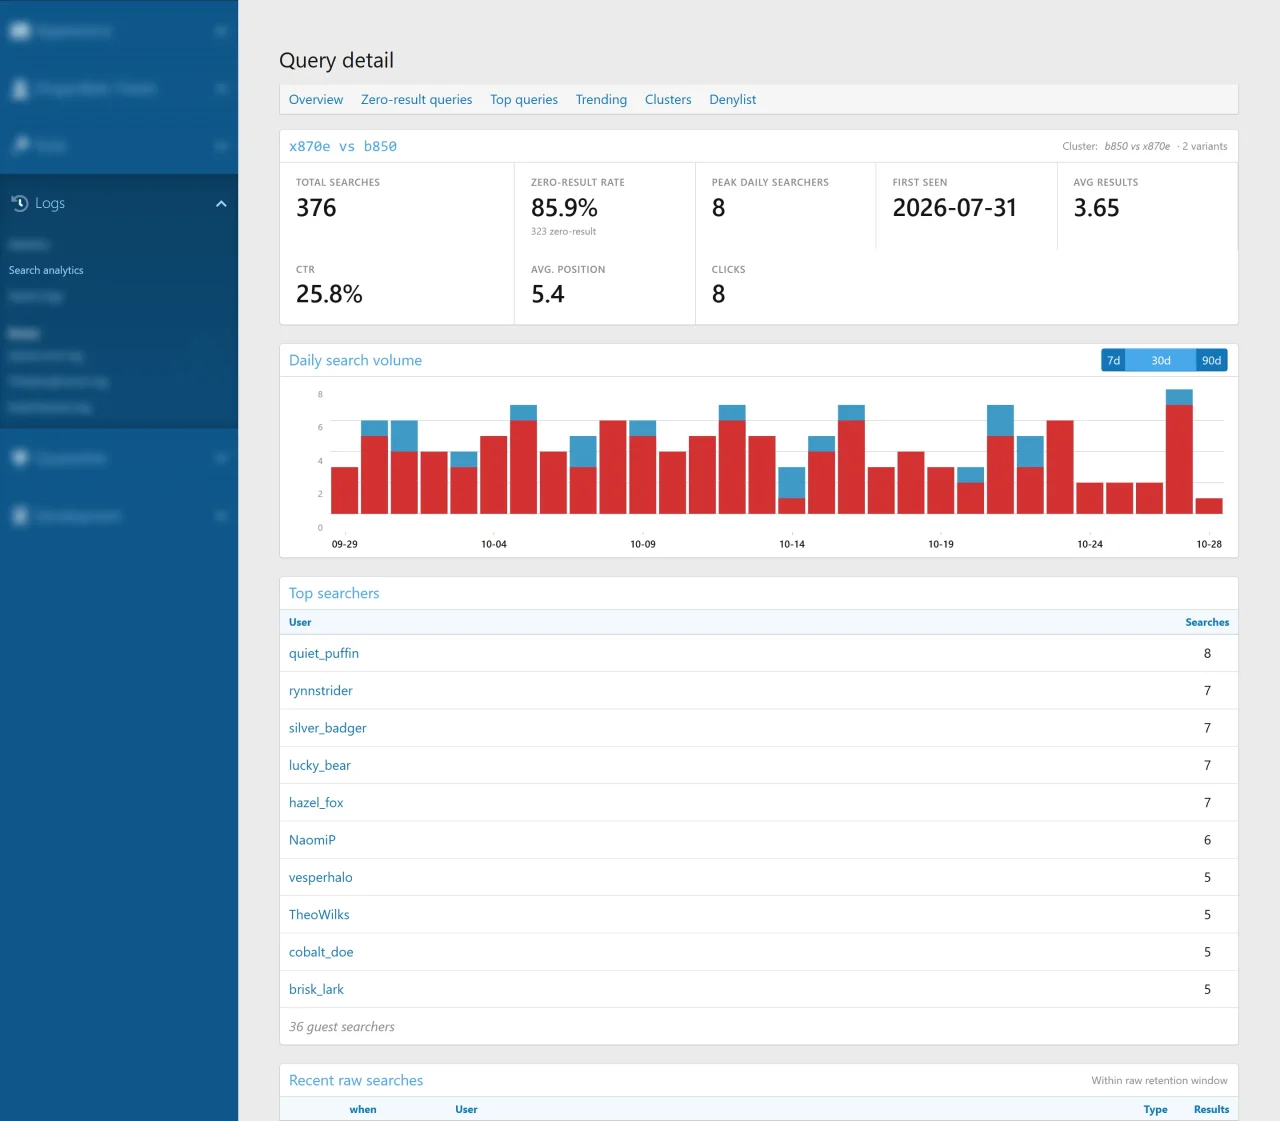Screen dimensions: 1280x1121
Task: Open the Clusters tab
Action: [x=668, y=100]
